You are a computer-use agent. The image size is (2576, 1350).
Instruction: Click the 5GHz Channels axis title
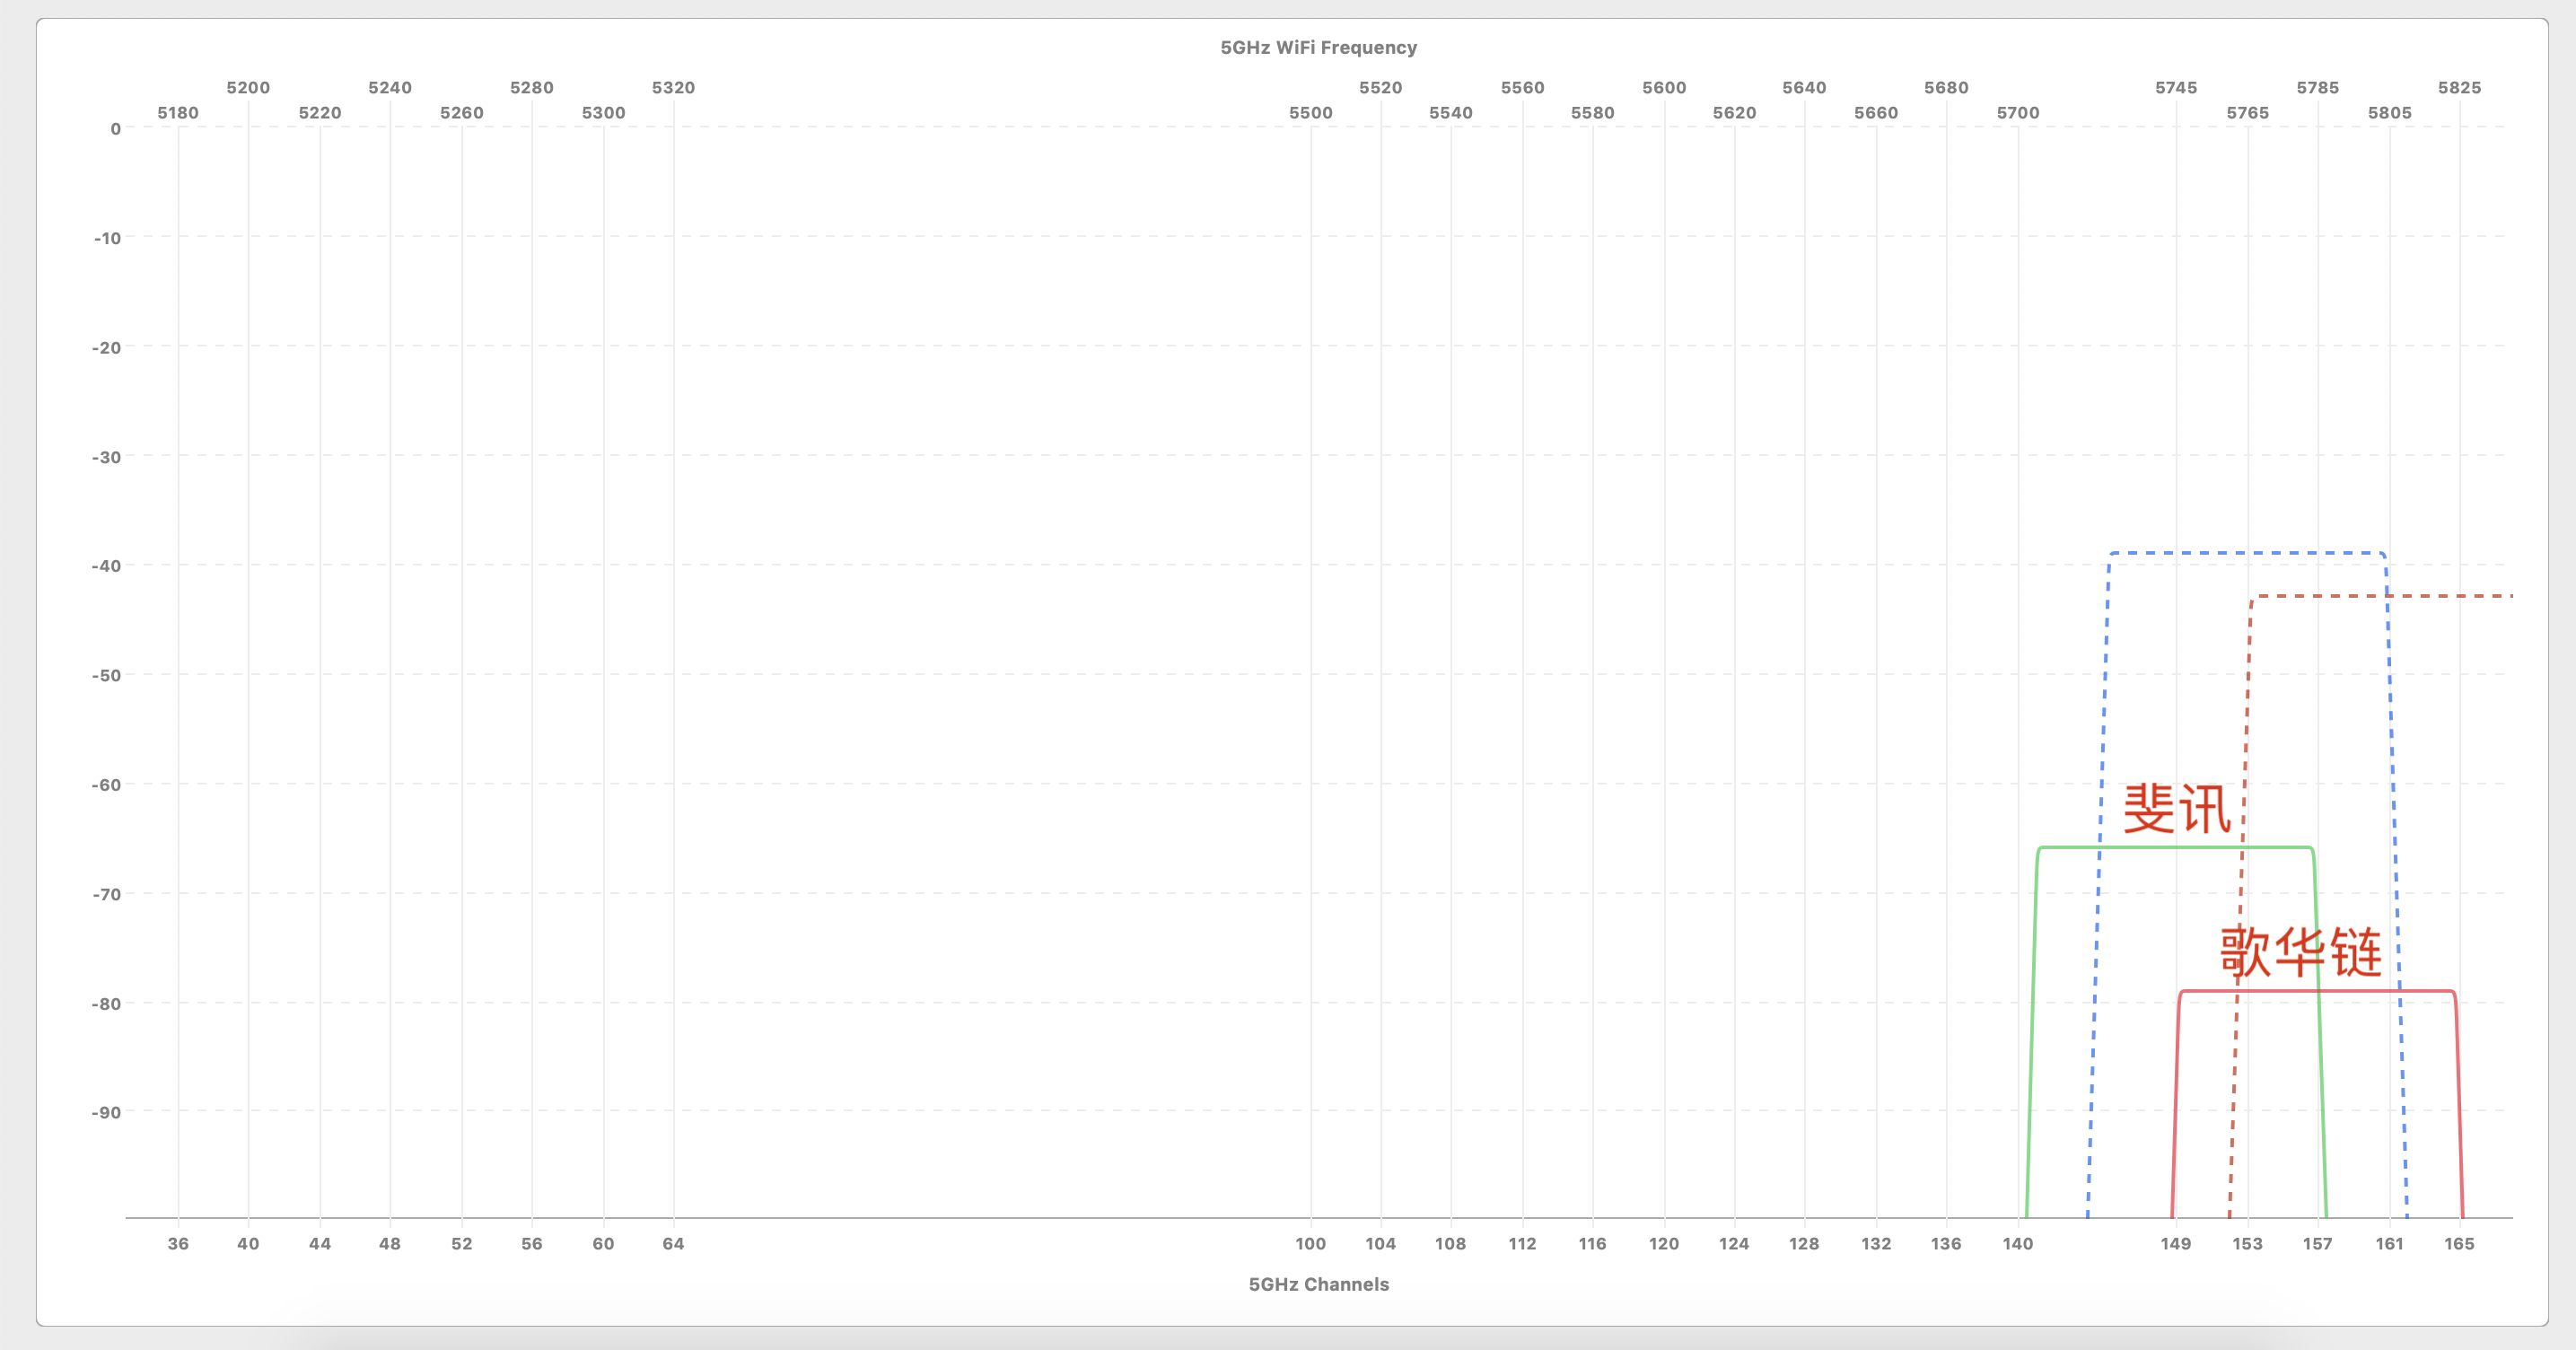coord(1318,1284)
